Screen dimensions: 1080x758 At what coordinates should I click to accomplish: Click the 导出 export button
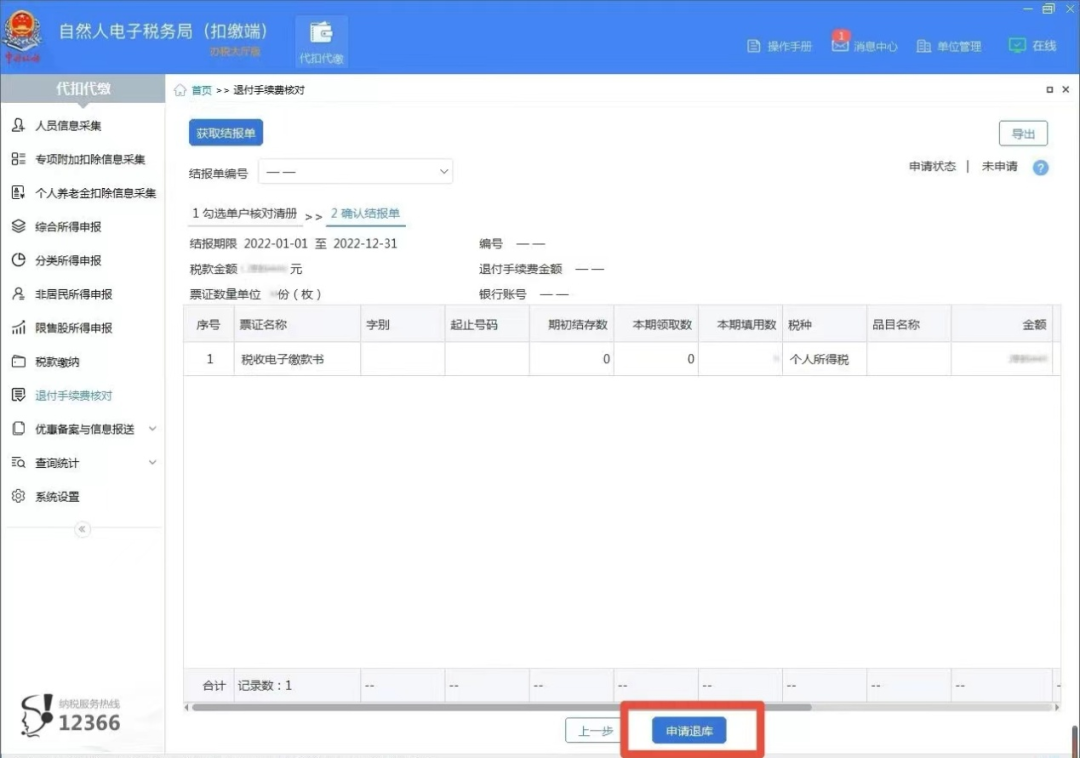point(1023,134)
